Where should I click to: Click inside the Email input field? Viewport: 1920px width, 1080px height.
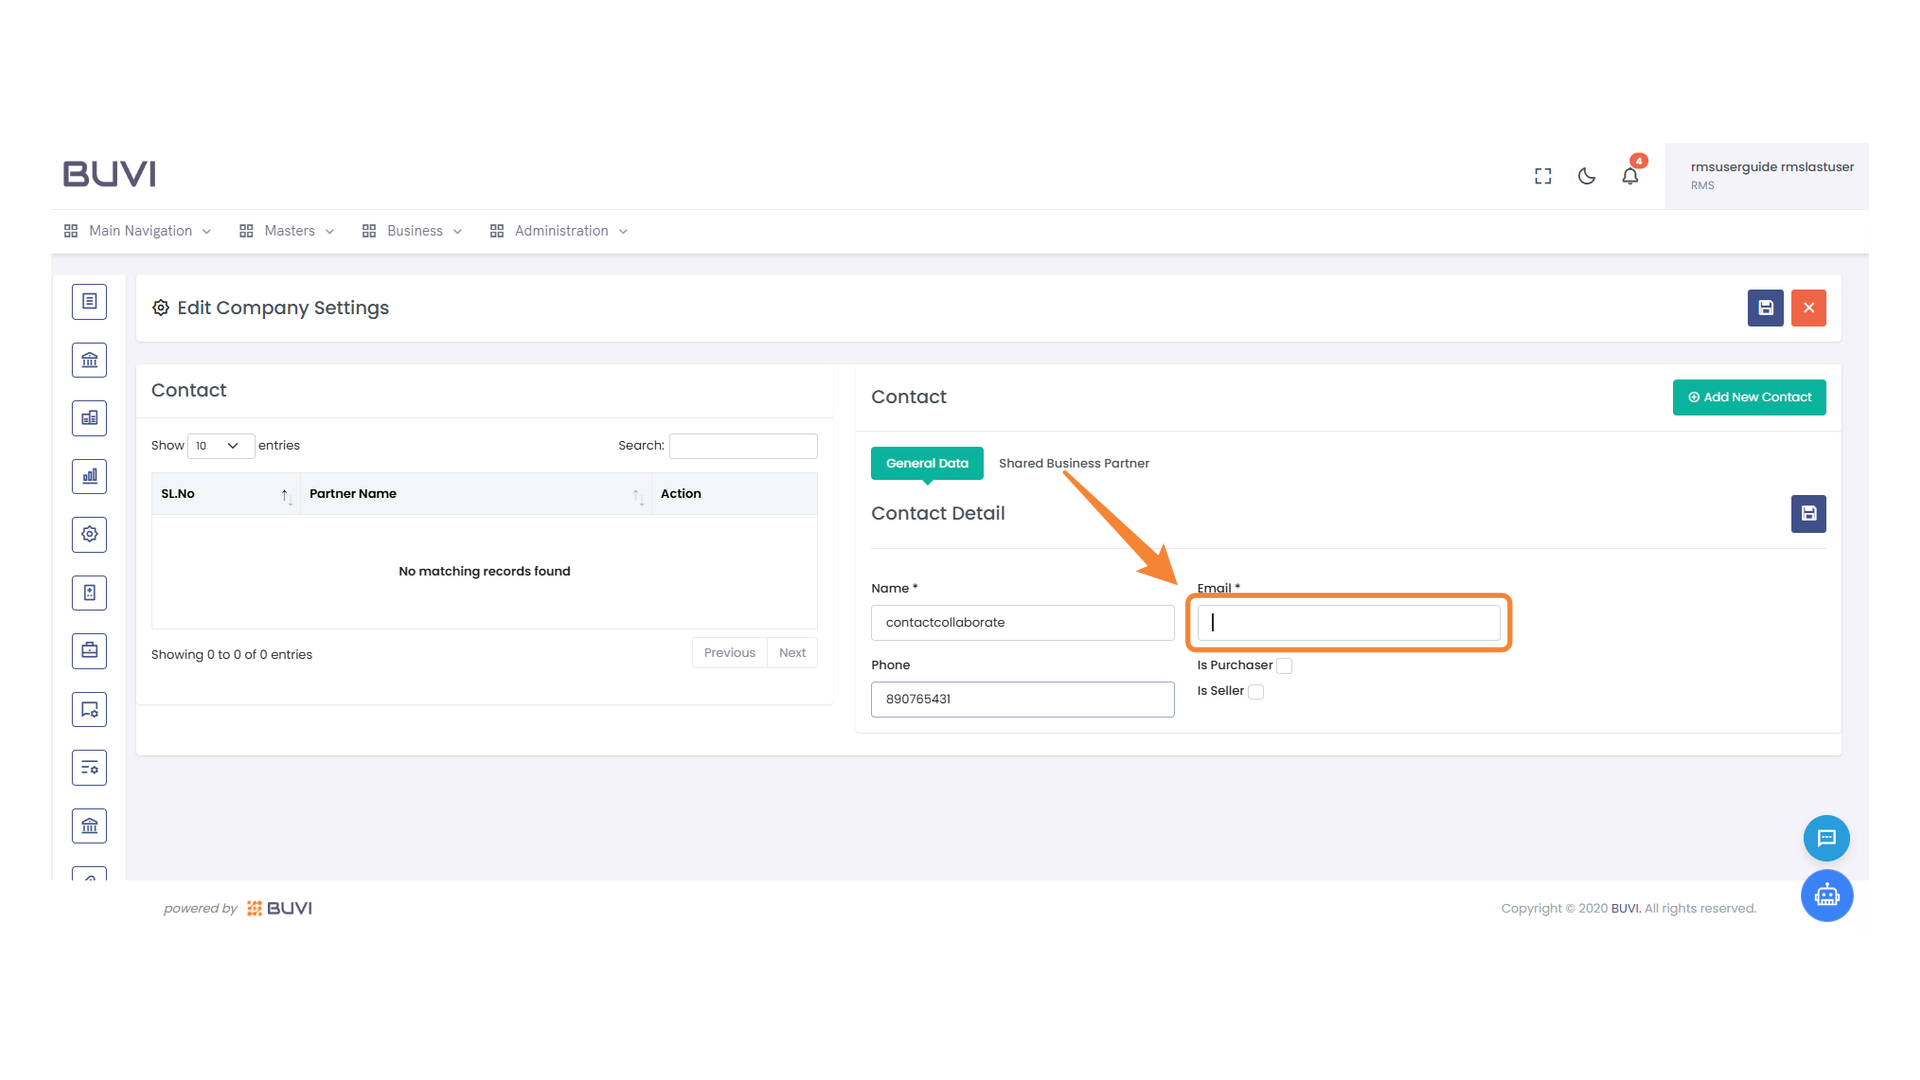coord(1349,622)
